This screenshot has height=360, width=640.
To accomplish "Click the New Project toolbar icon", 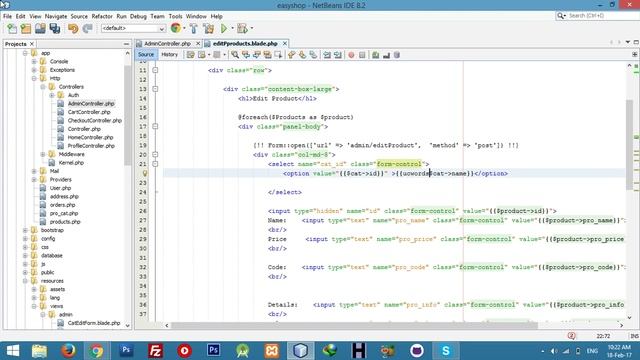I will coord(26,28).
